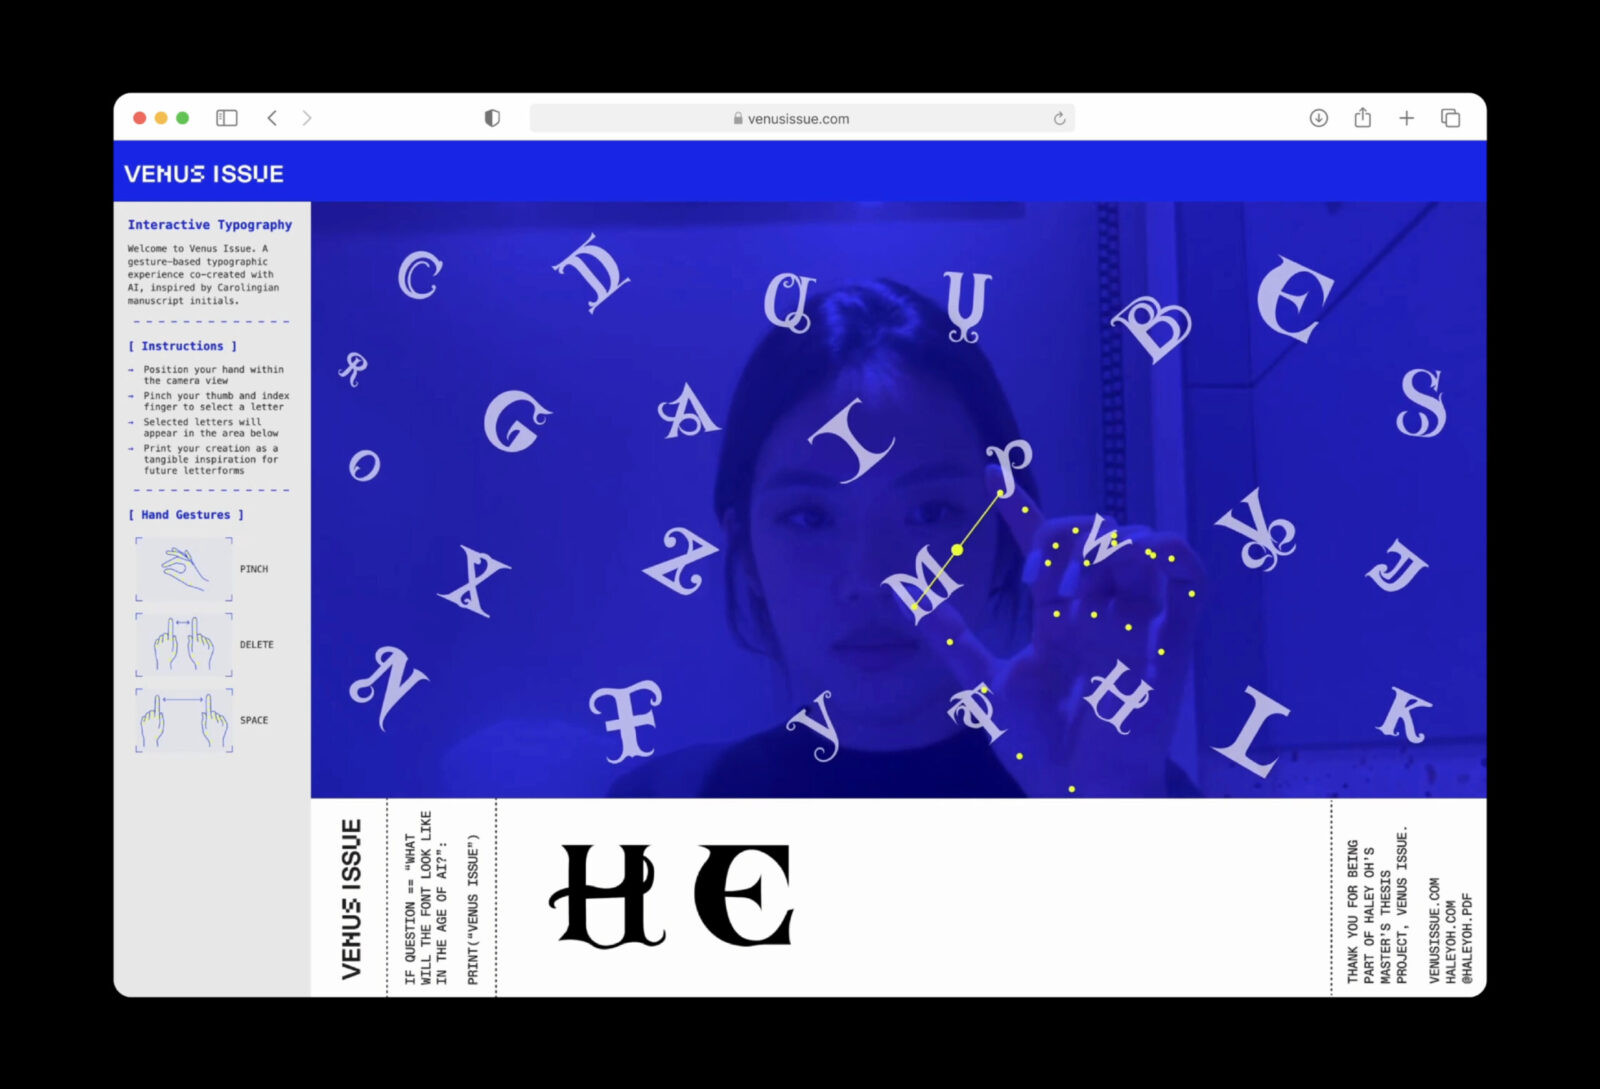Select the SPACE gesture illustration
Screen dimensions: 1600x1089
pos(184,720)
